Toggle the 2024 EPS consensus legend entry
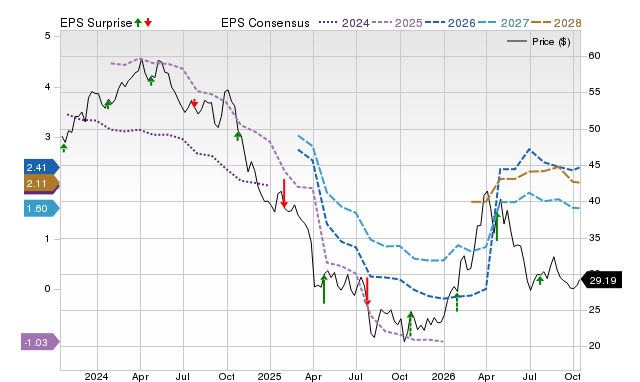This screenshot has height=382, width=640. [344, 23]
